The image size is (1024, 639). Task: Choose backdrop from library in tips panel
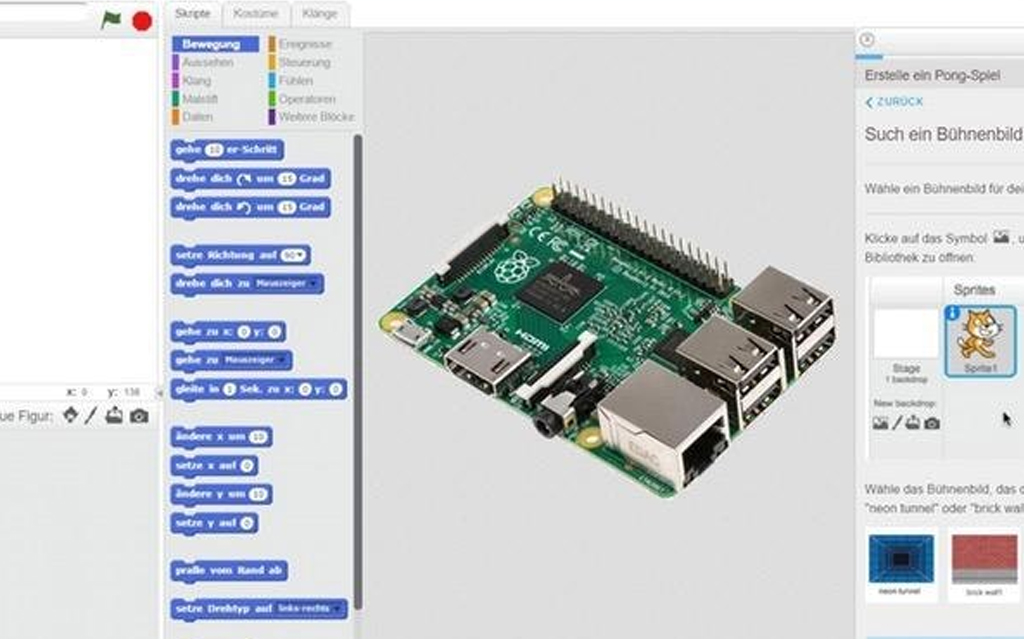(x=880, y=423)
